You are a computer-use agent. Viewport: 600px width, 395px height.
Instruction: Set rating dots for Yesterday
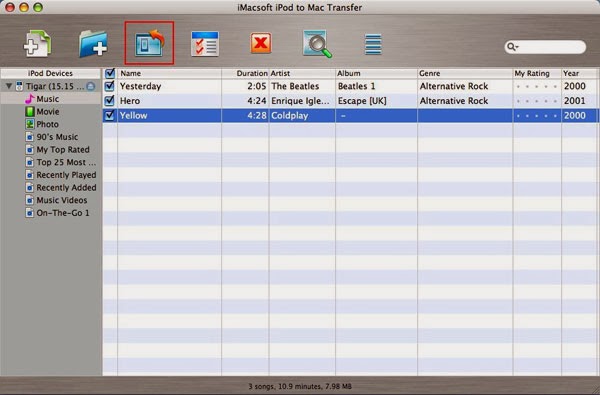pyautogui.click(x=537, y=87)
